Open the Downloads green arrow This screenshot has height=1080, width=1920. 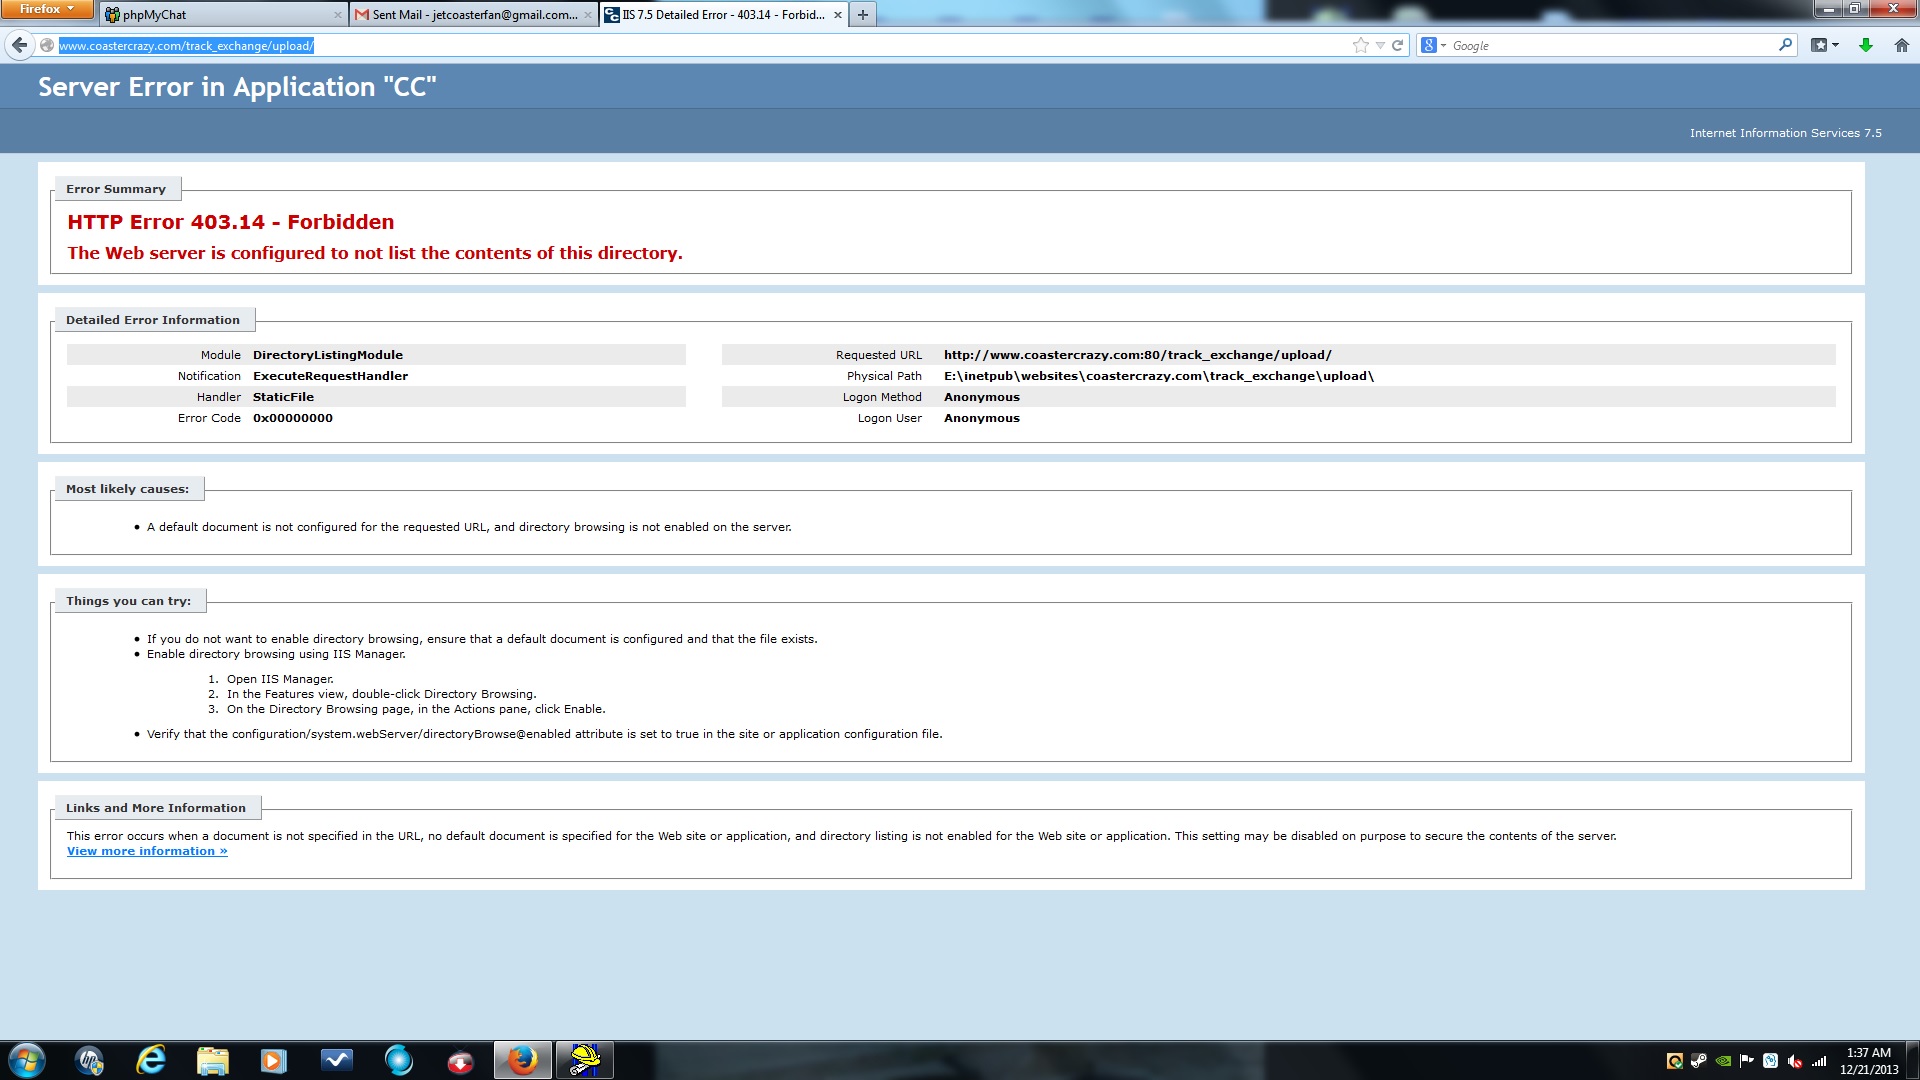click(1866, 45)
